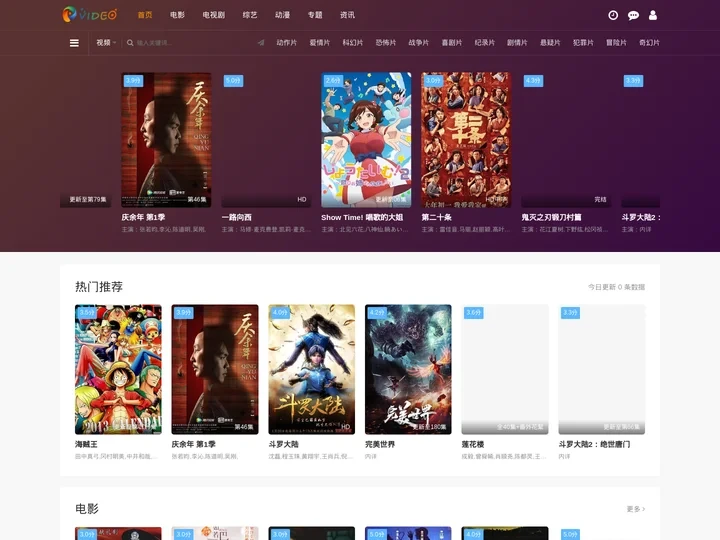The image size is (720, 540).
Task: Select the 恐怖片 genre link
Action: tap(386, 43)
